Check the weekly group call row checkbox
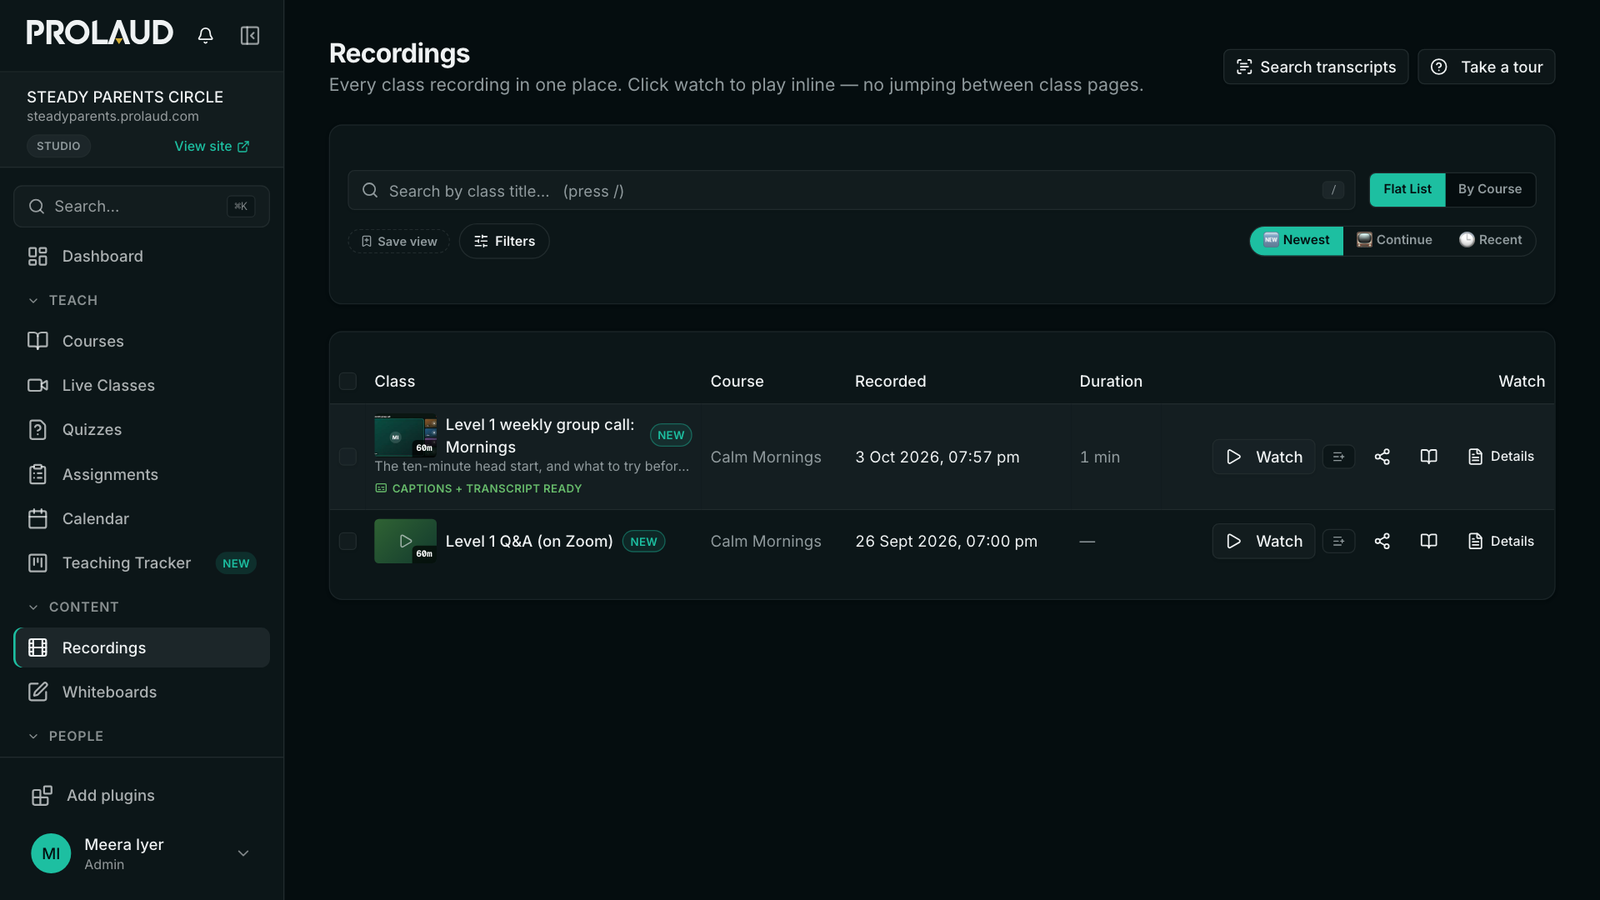Screen dimensions: 1600x900 348,457
